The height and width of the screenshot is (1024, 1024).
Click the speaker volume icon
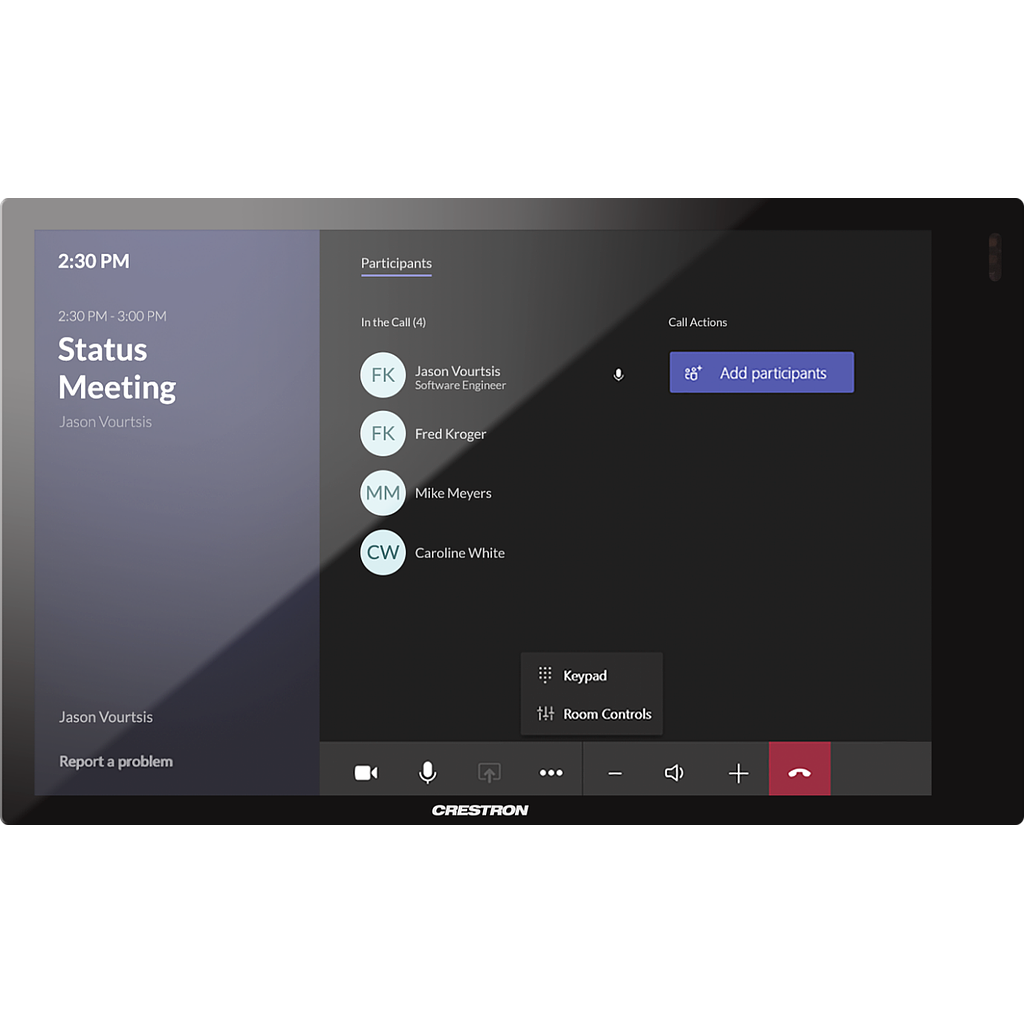675,773
